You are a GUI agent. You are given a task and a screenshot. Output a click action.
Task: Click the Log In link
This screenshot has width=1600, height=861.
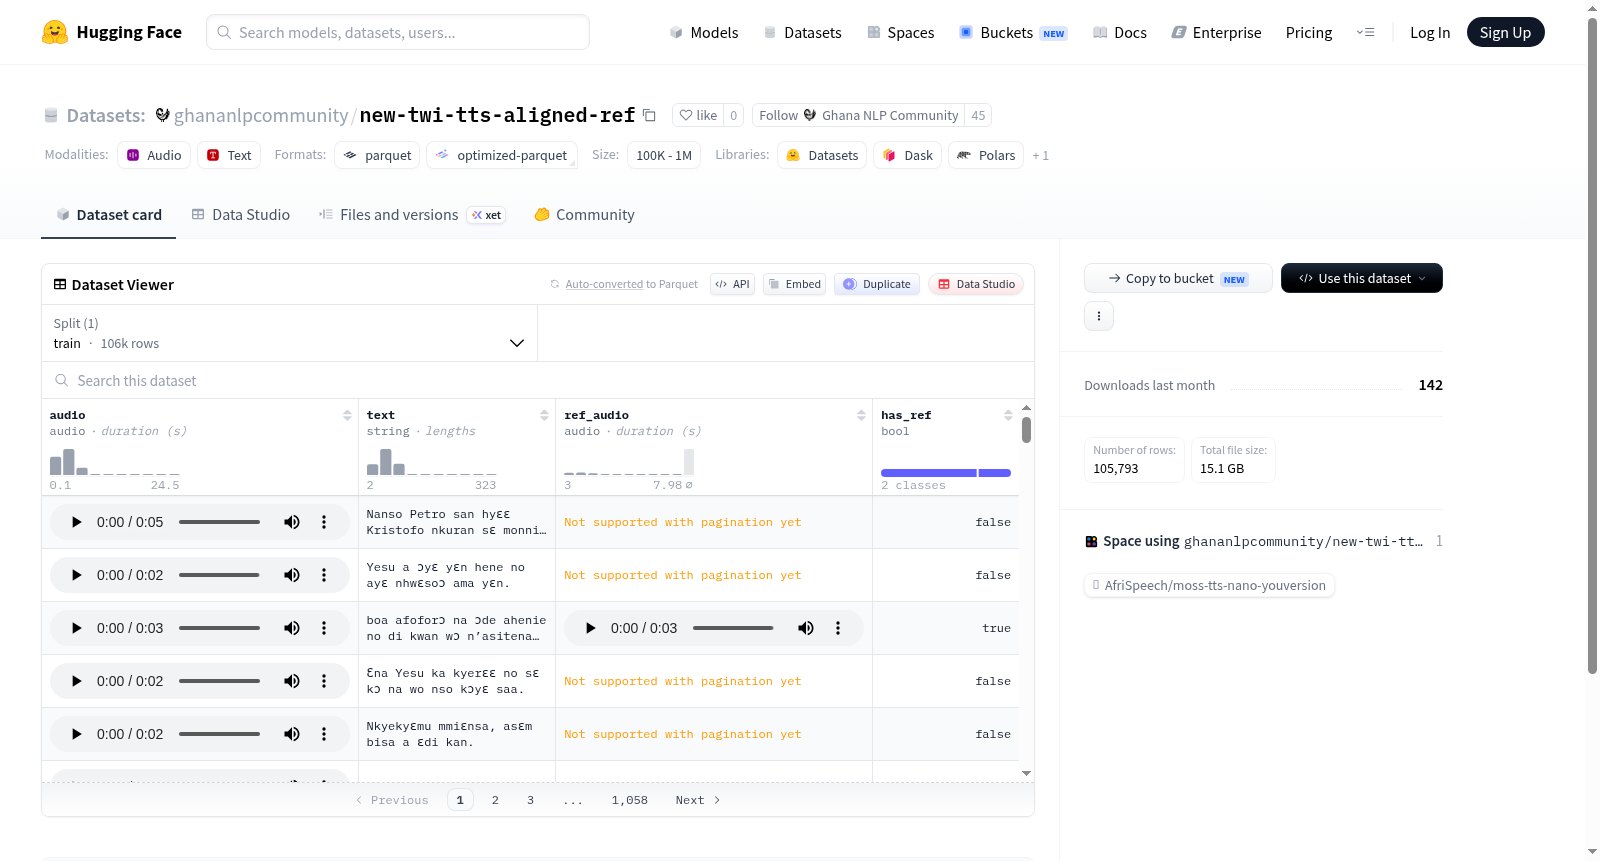click(x=1430, y=33)
